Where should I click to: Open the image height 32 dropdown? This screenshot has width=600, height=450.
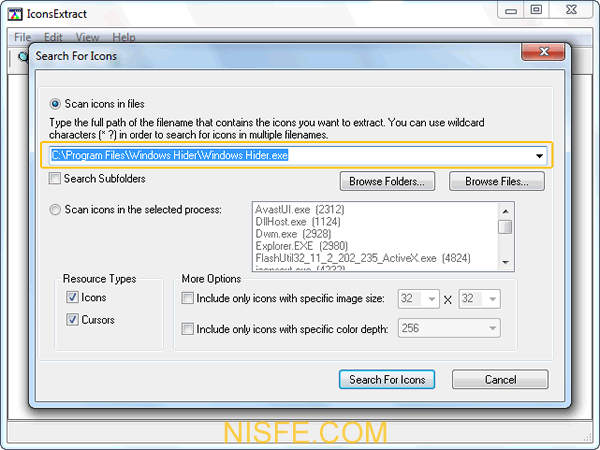click(x=492, y=299)
